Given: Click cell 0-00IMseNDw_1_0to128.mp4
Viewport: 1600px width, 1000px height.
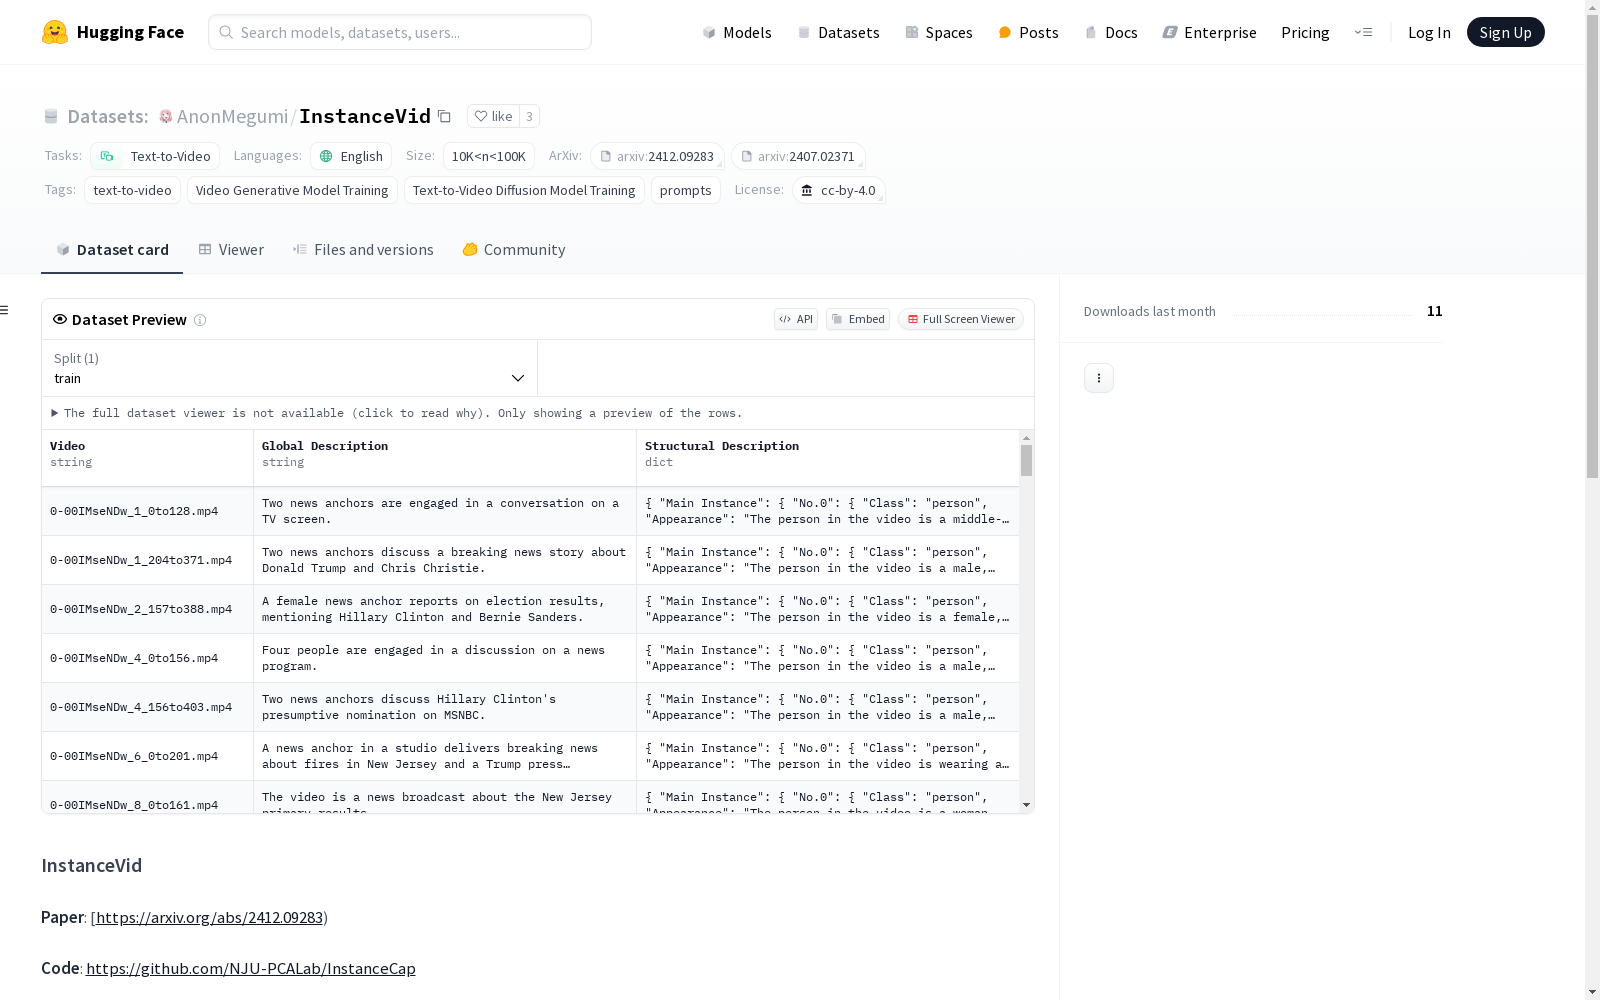Looking at the screenshot, I should [x=147, y=511].
